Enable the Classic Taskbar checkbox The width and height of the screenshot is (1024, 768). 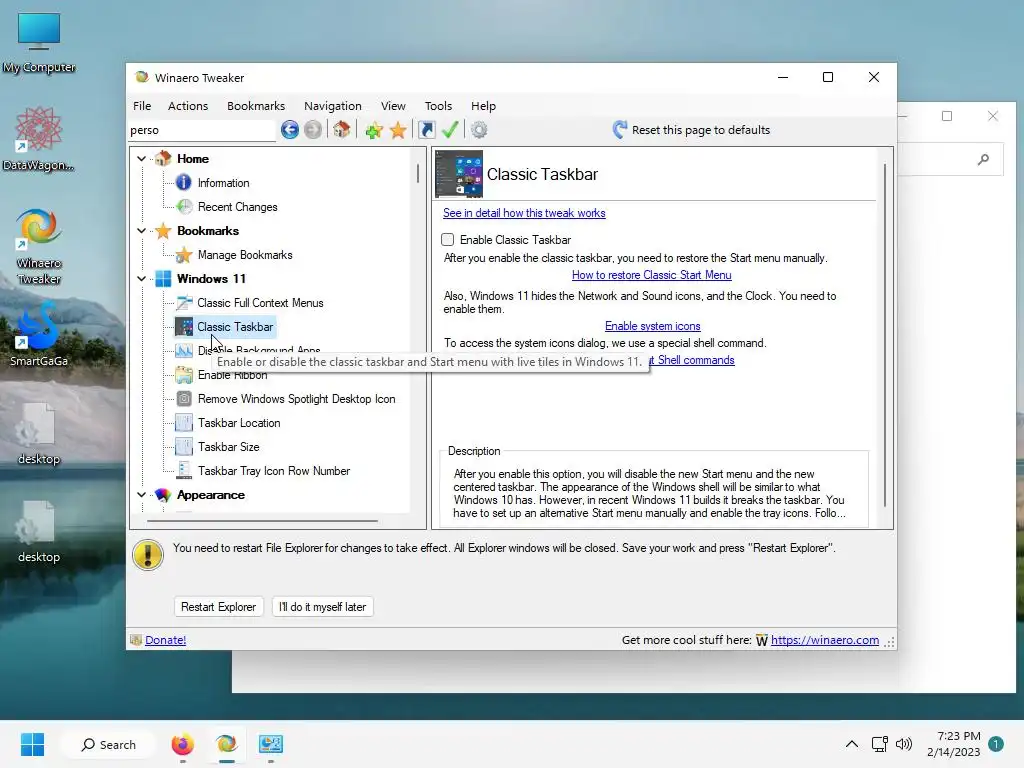point(447,240)
